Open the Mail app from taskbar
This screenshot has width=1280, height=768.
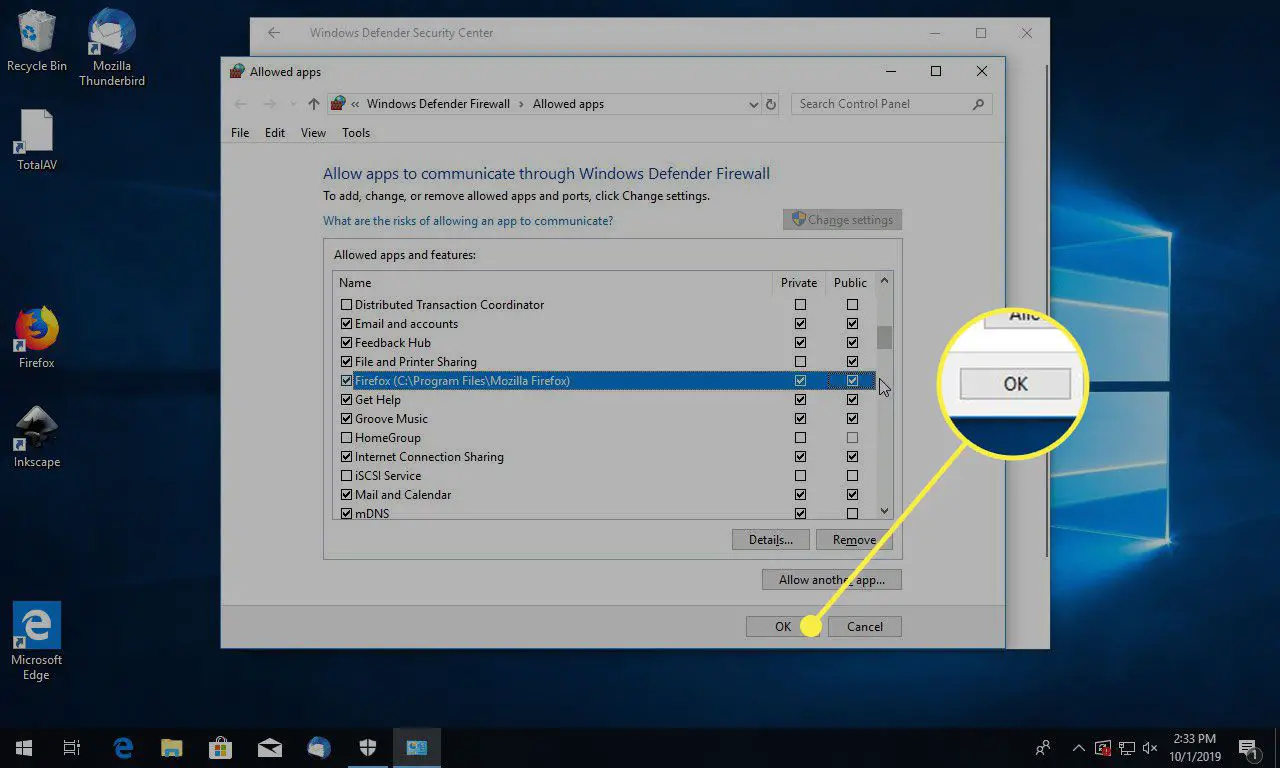[x=269, y=747]
